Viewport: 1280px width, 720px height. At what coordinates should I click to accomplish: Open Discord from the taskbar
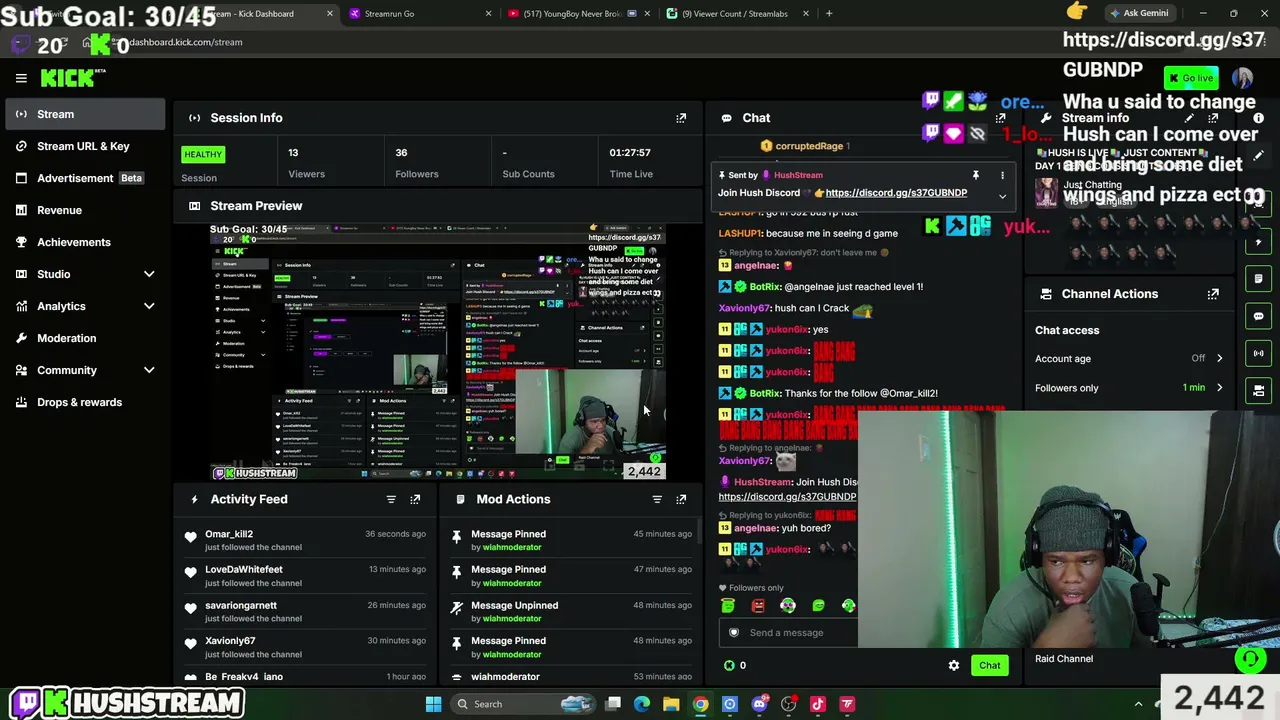point(759,704)
